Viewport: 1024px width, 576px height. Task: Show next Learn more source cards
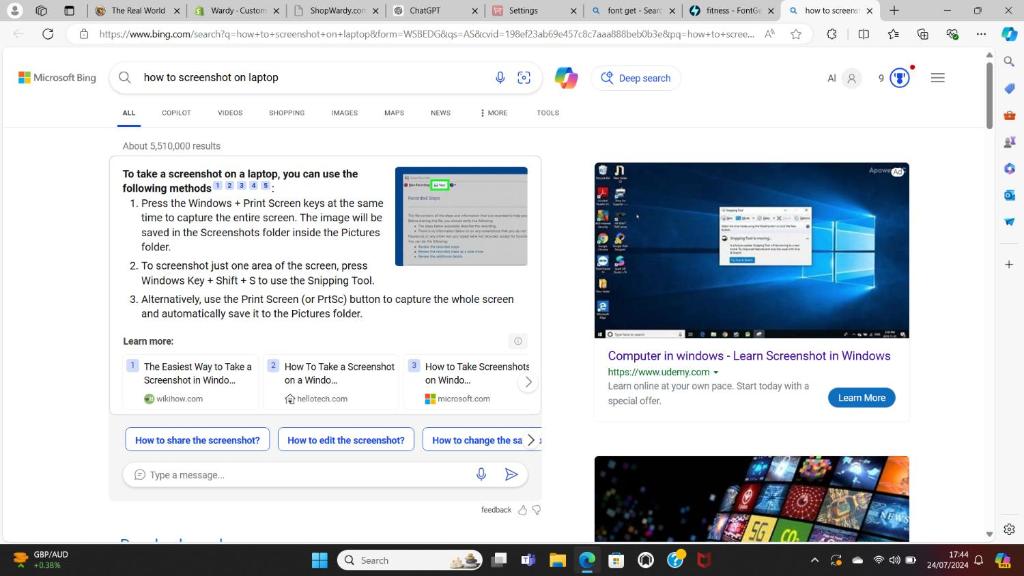pyautogui.click(x=528, y=382)
